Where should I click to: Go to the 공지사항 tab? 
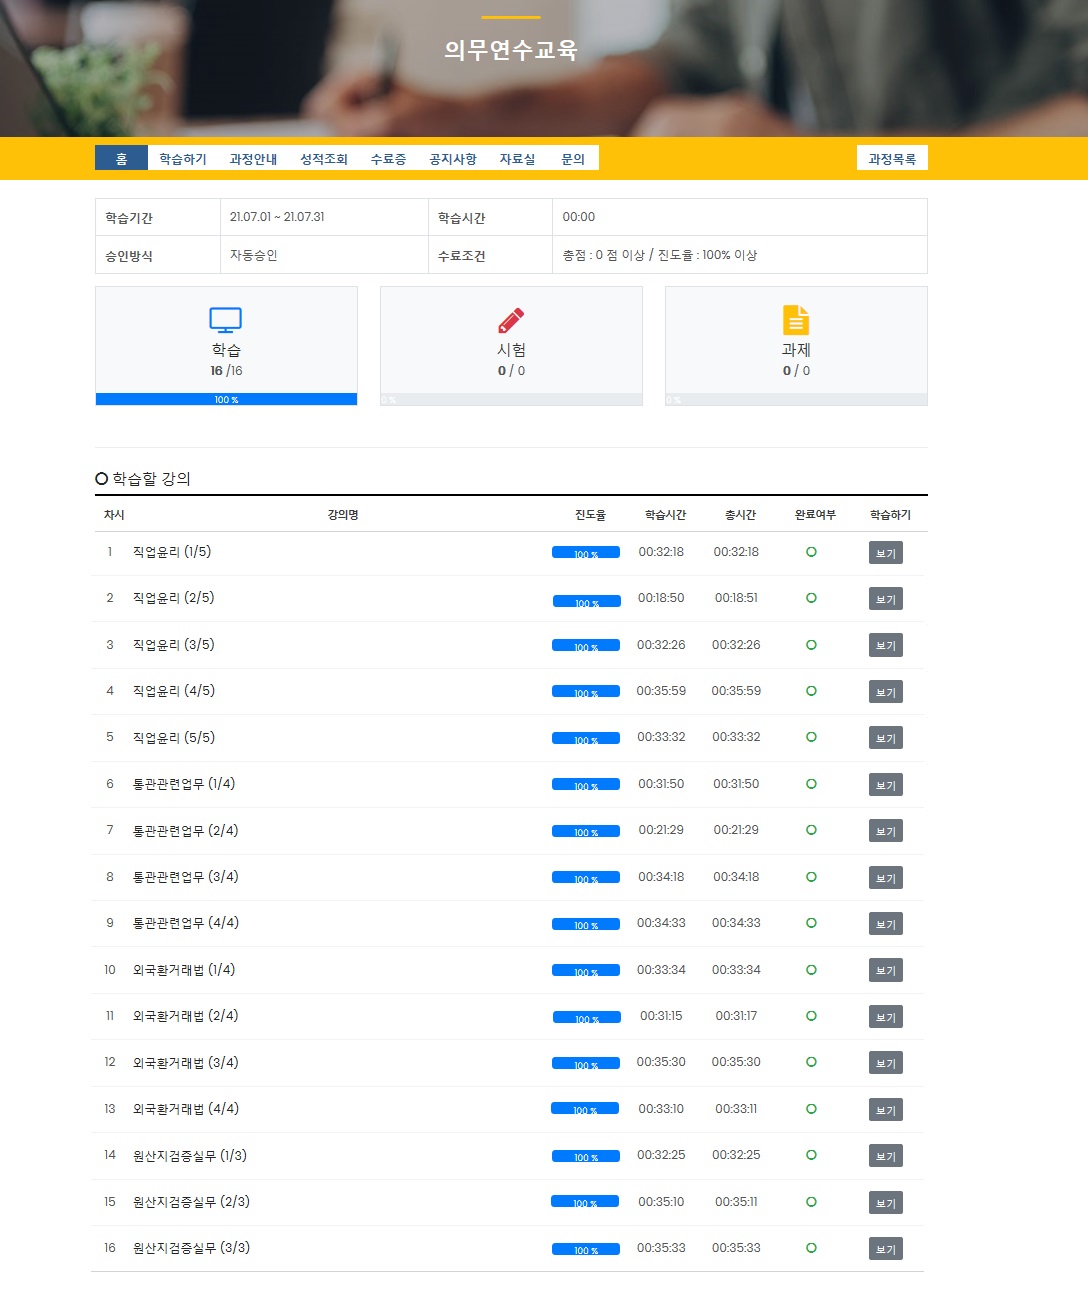click(453, 159)
